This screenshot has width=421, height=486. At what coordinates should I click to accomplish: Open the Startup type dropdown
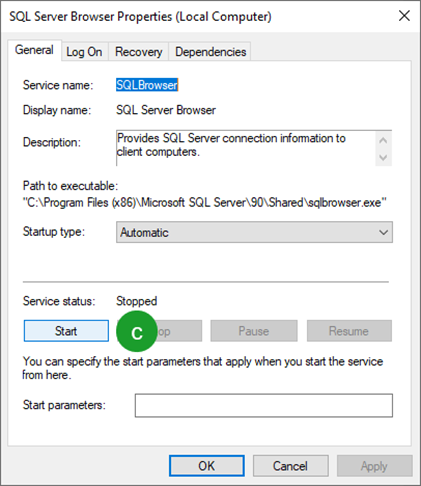[254, 232]
